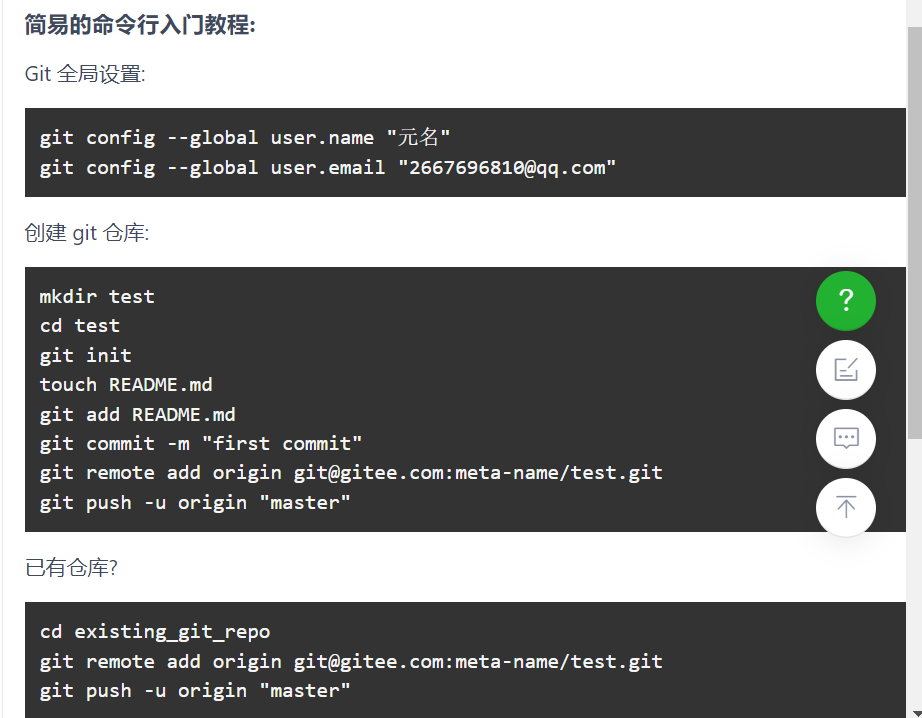Click the '已有仓库?' label
This screenshot has width=922, height=718.
(x=72, y=568)
